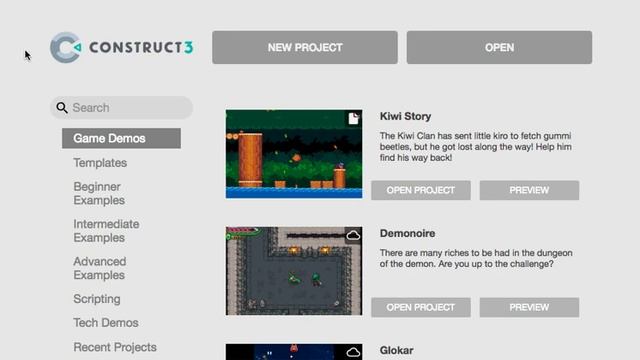Browse the Tech Demos category
Image resolution: width=640 pixels, height=360 pixels.
106,323
